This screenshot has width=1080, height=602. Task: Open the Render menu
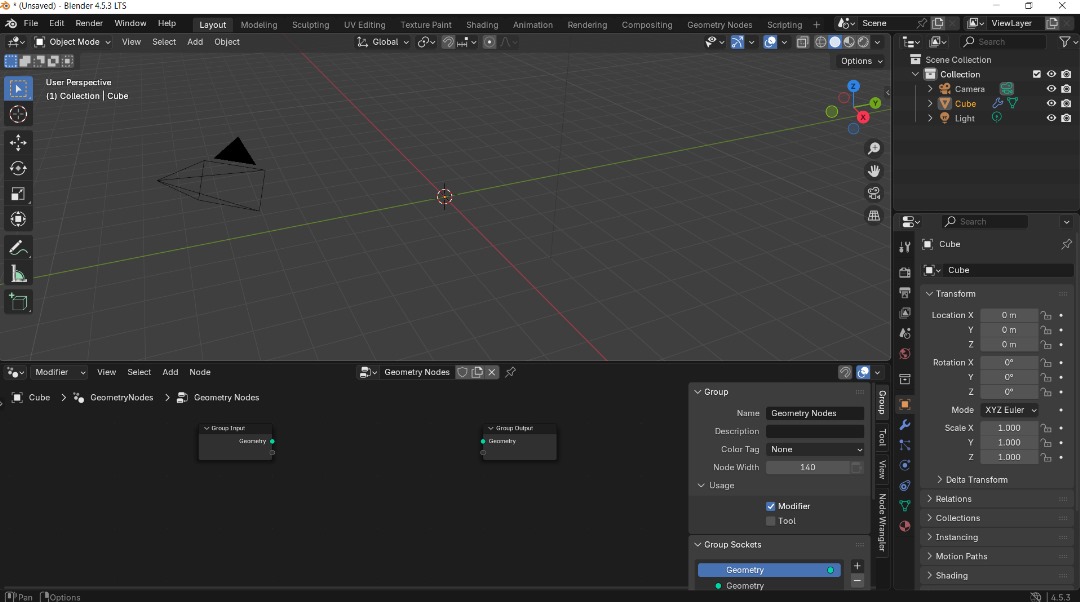click(89, 23)
